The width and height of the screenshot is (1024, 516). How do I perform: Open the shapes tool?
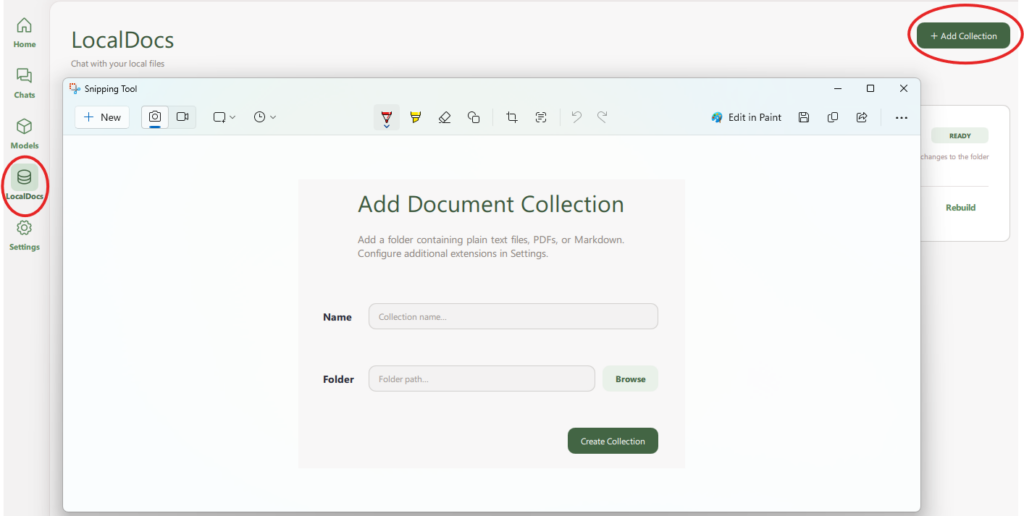click(x=474, y=117)
